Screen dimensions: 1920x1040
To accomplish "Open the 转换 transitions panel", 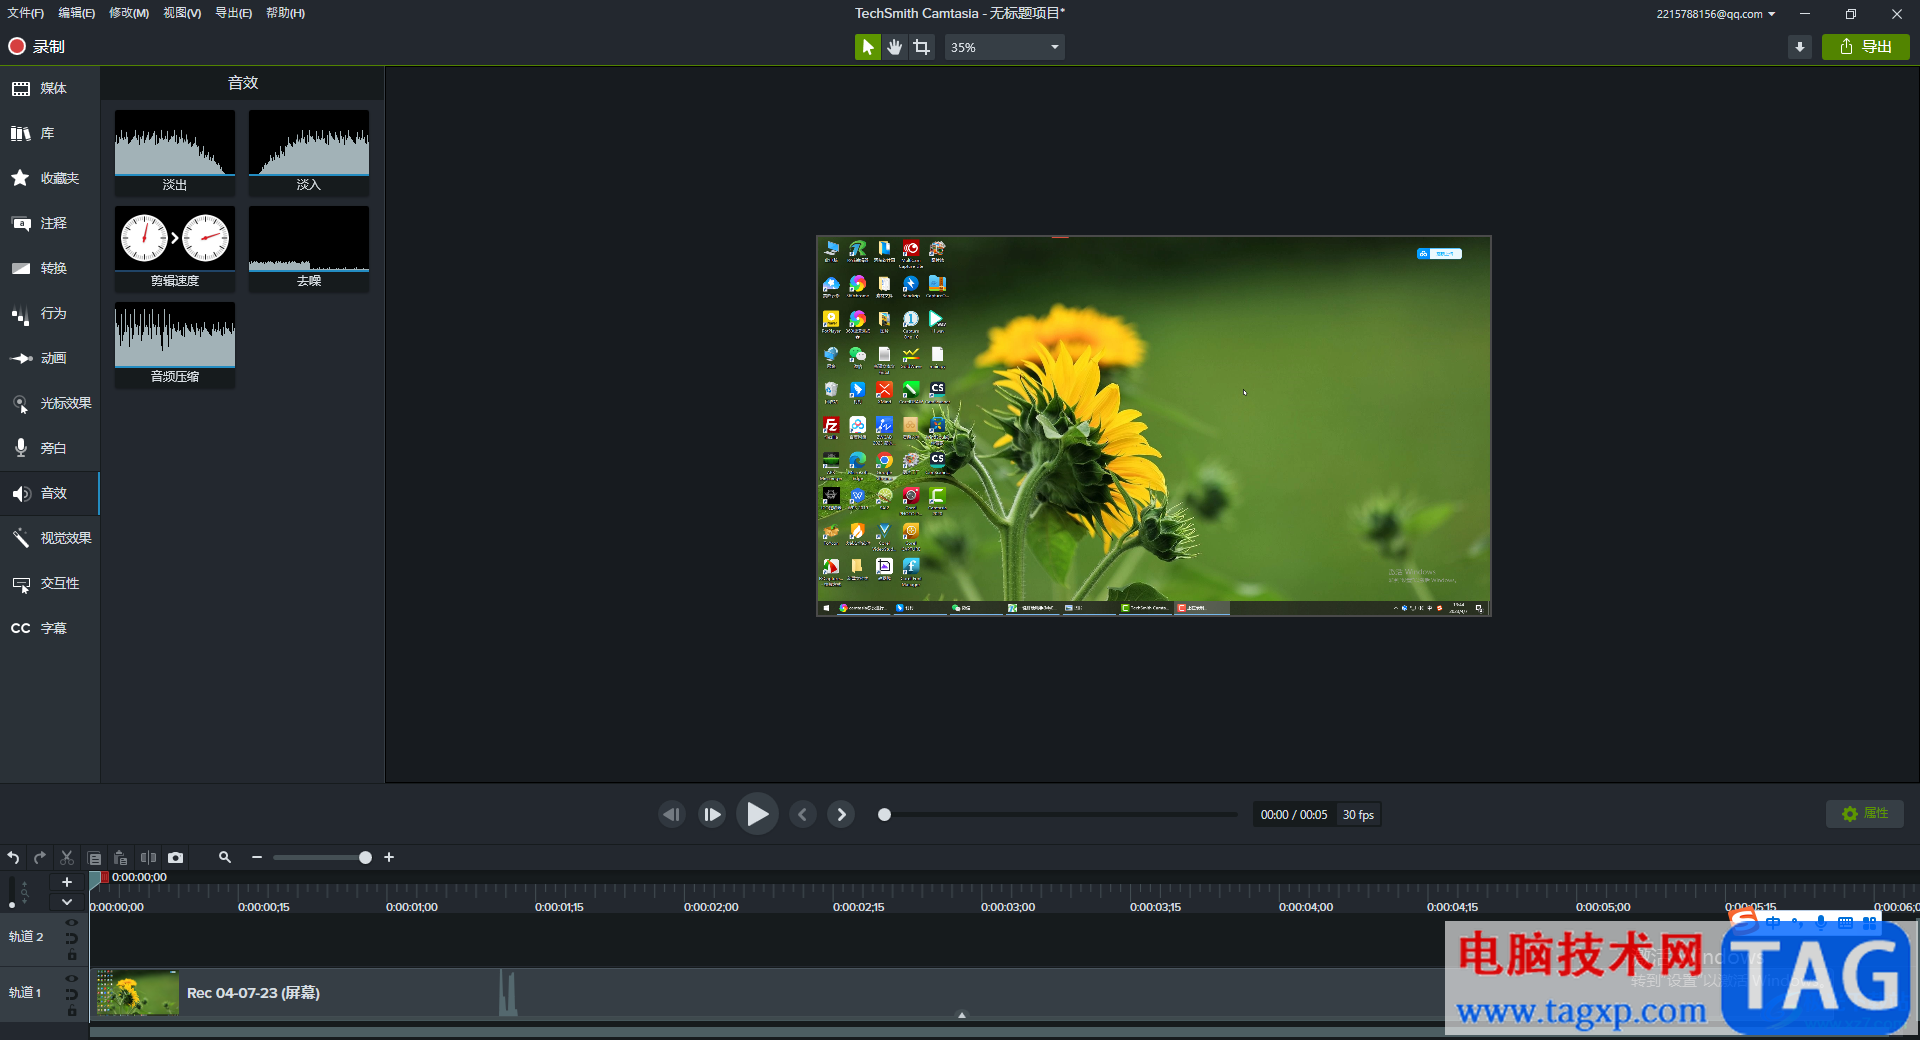I will tap(50, 268).
